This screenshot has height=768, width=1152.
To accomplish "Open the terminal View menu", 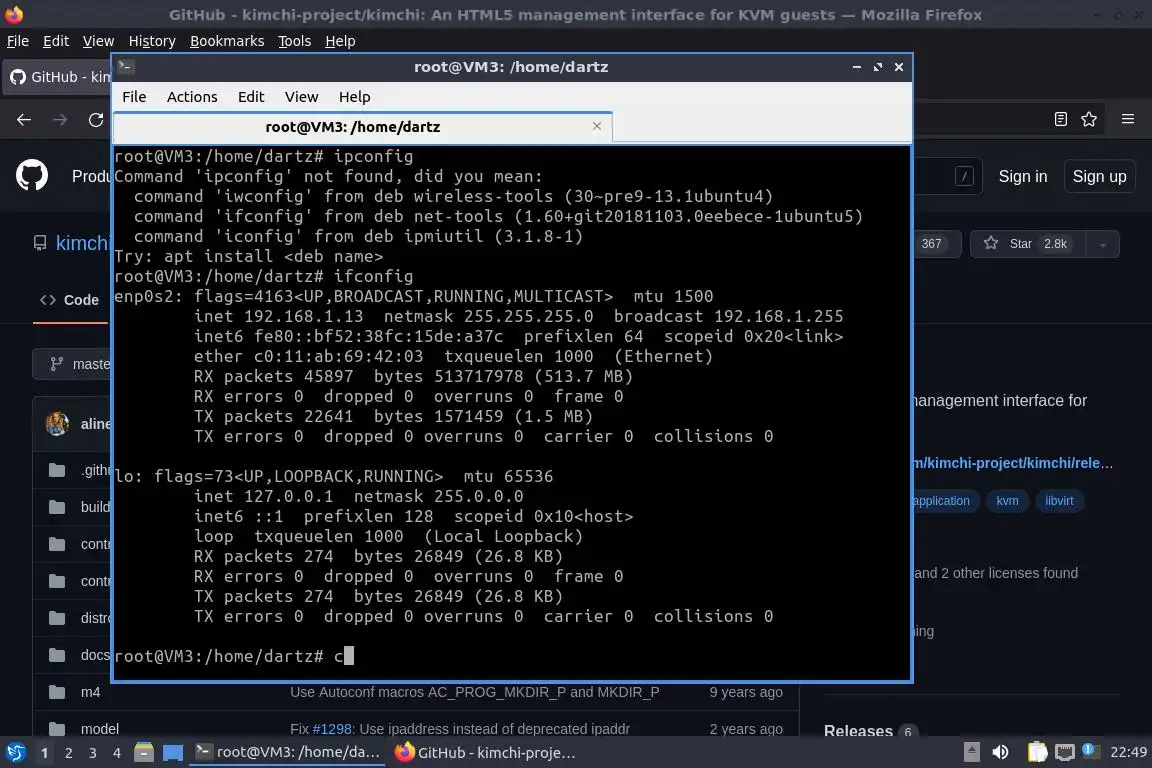I will point(301,97).
